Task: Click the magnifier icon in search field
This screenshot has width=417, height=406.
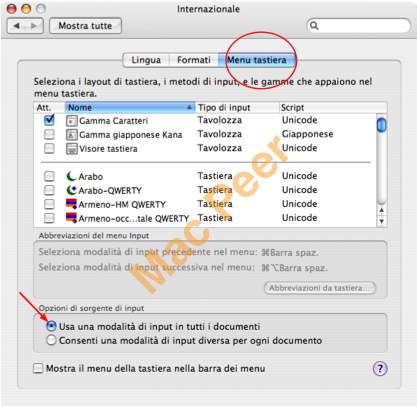Action: click(314, 26)
